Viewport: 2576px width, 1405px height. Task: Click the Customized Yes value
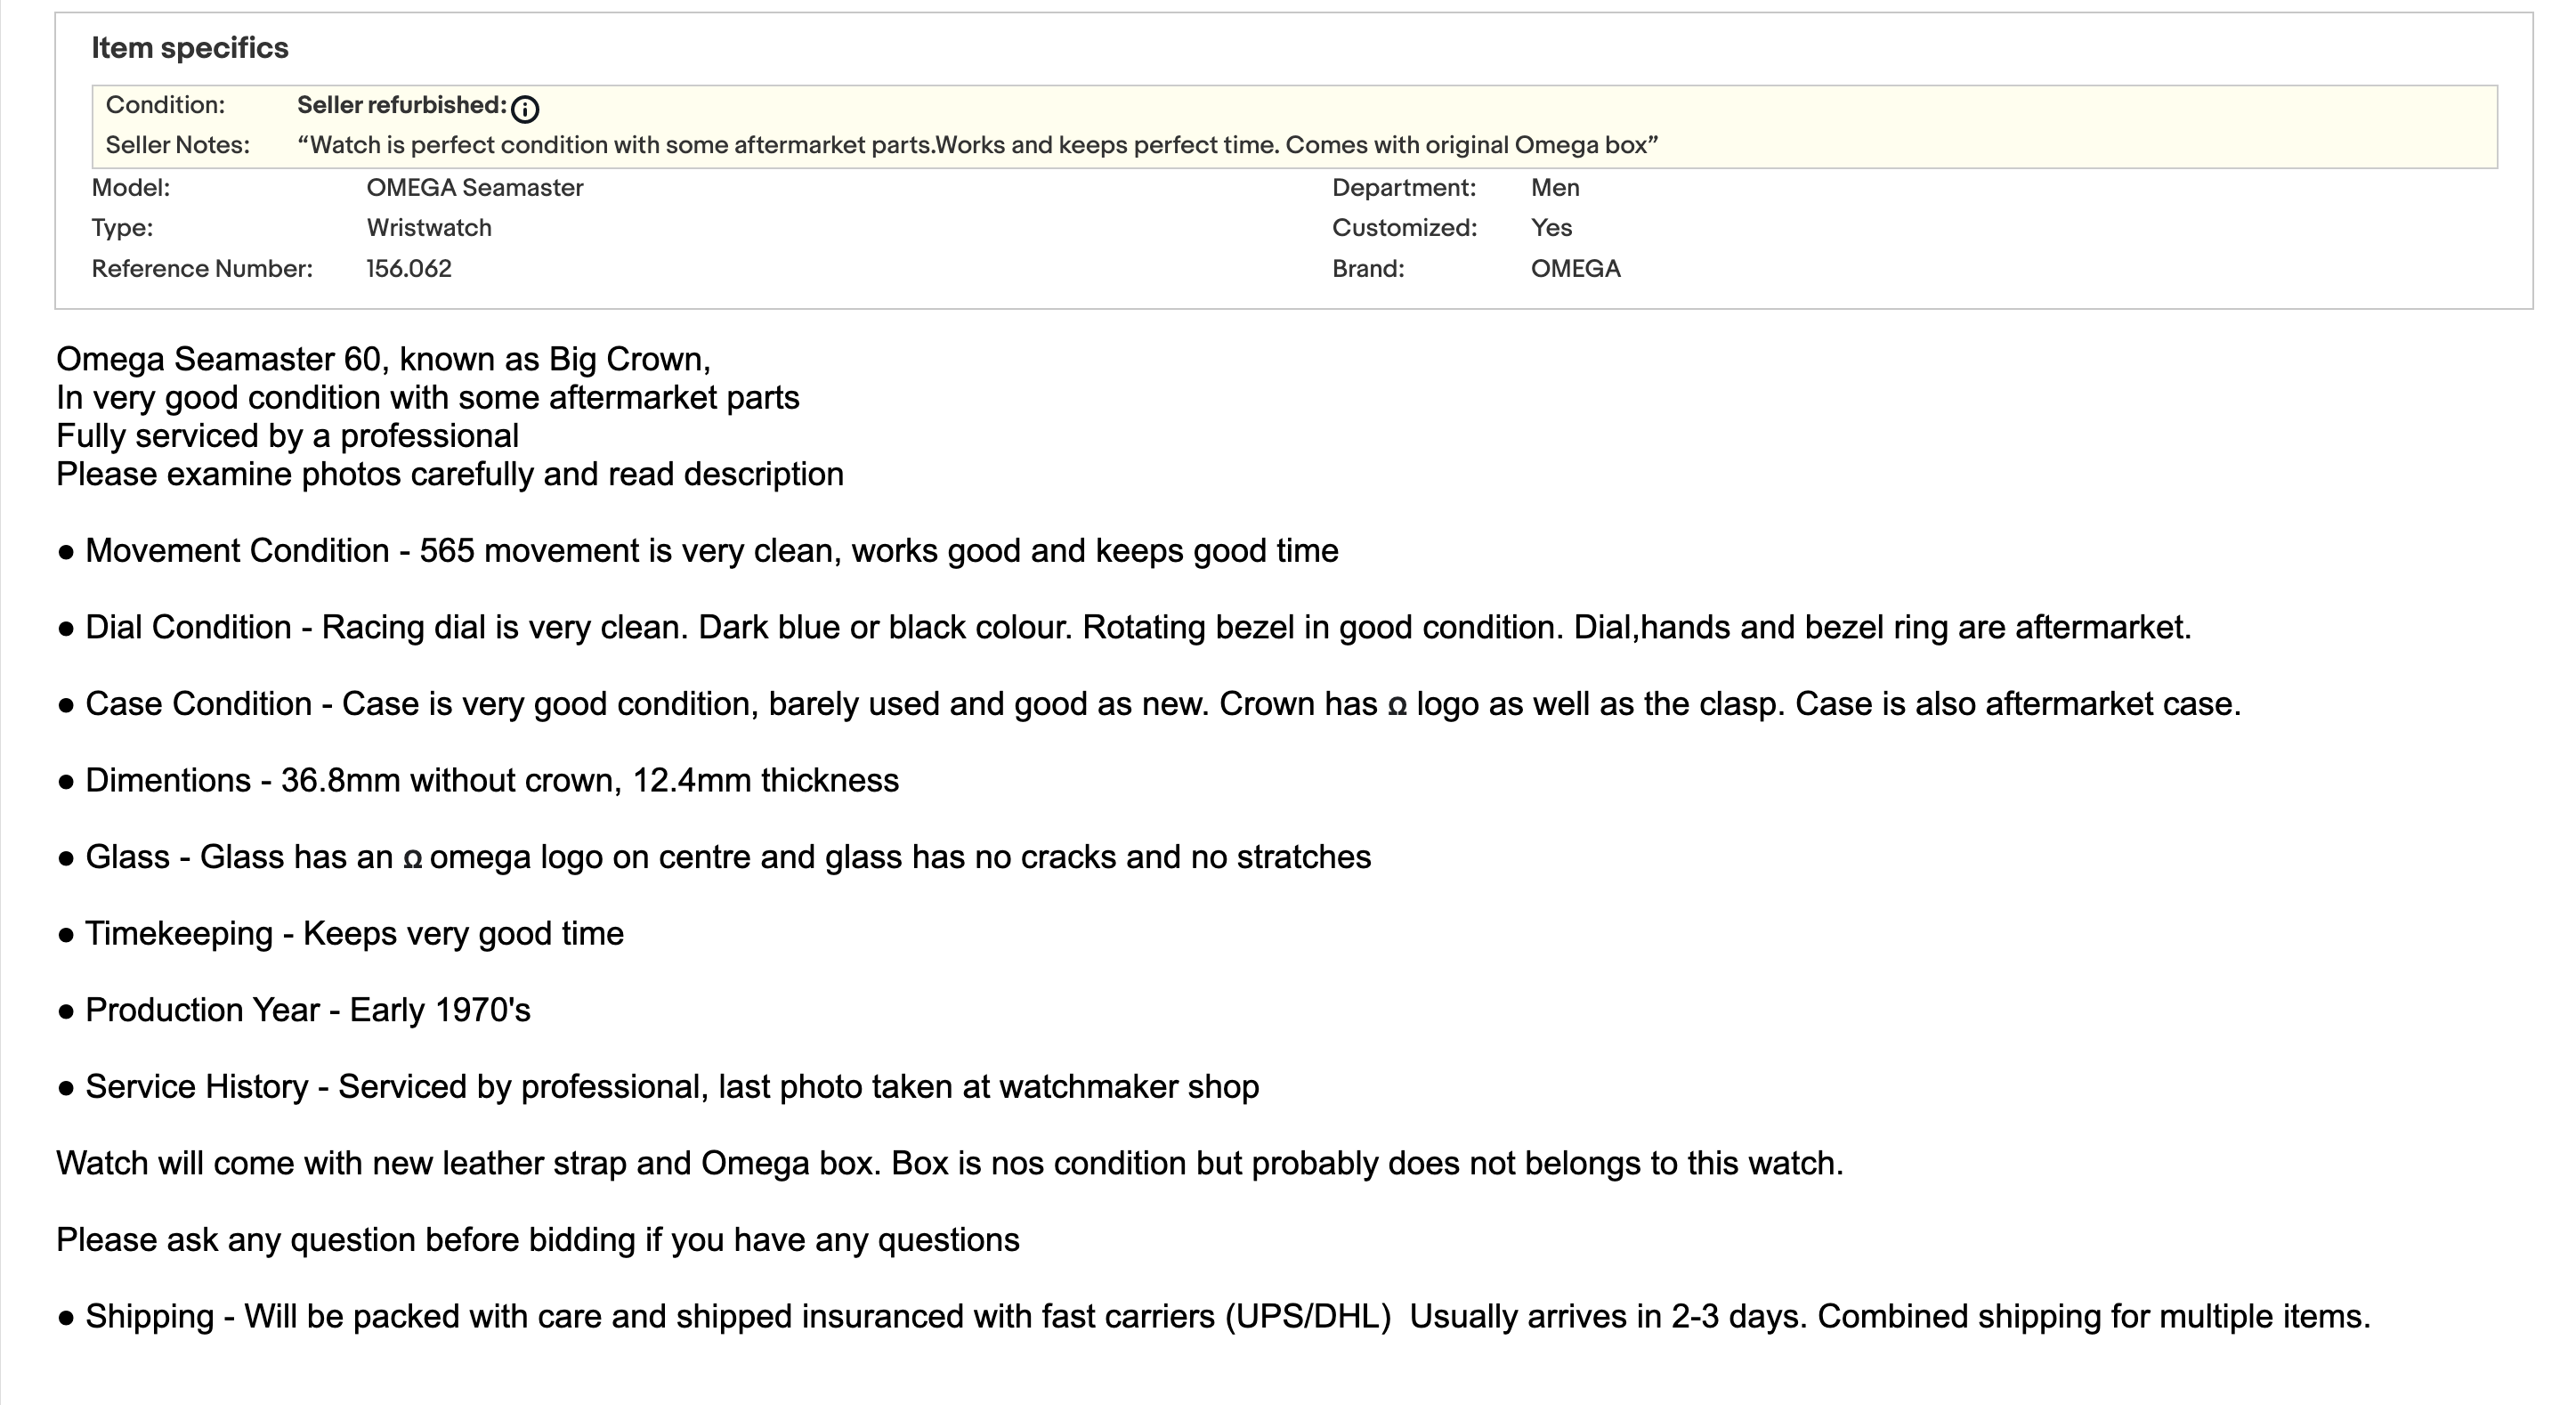[1551, 228]
